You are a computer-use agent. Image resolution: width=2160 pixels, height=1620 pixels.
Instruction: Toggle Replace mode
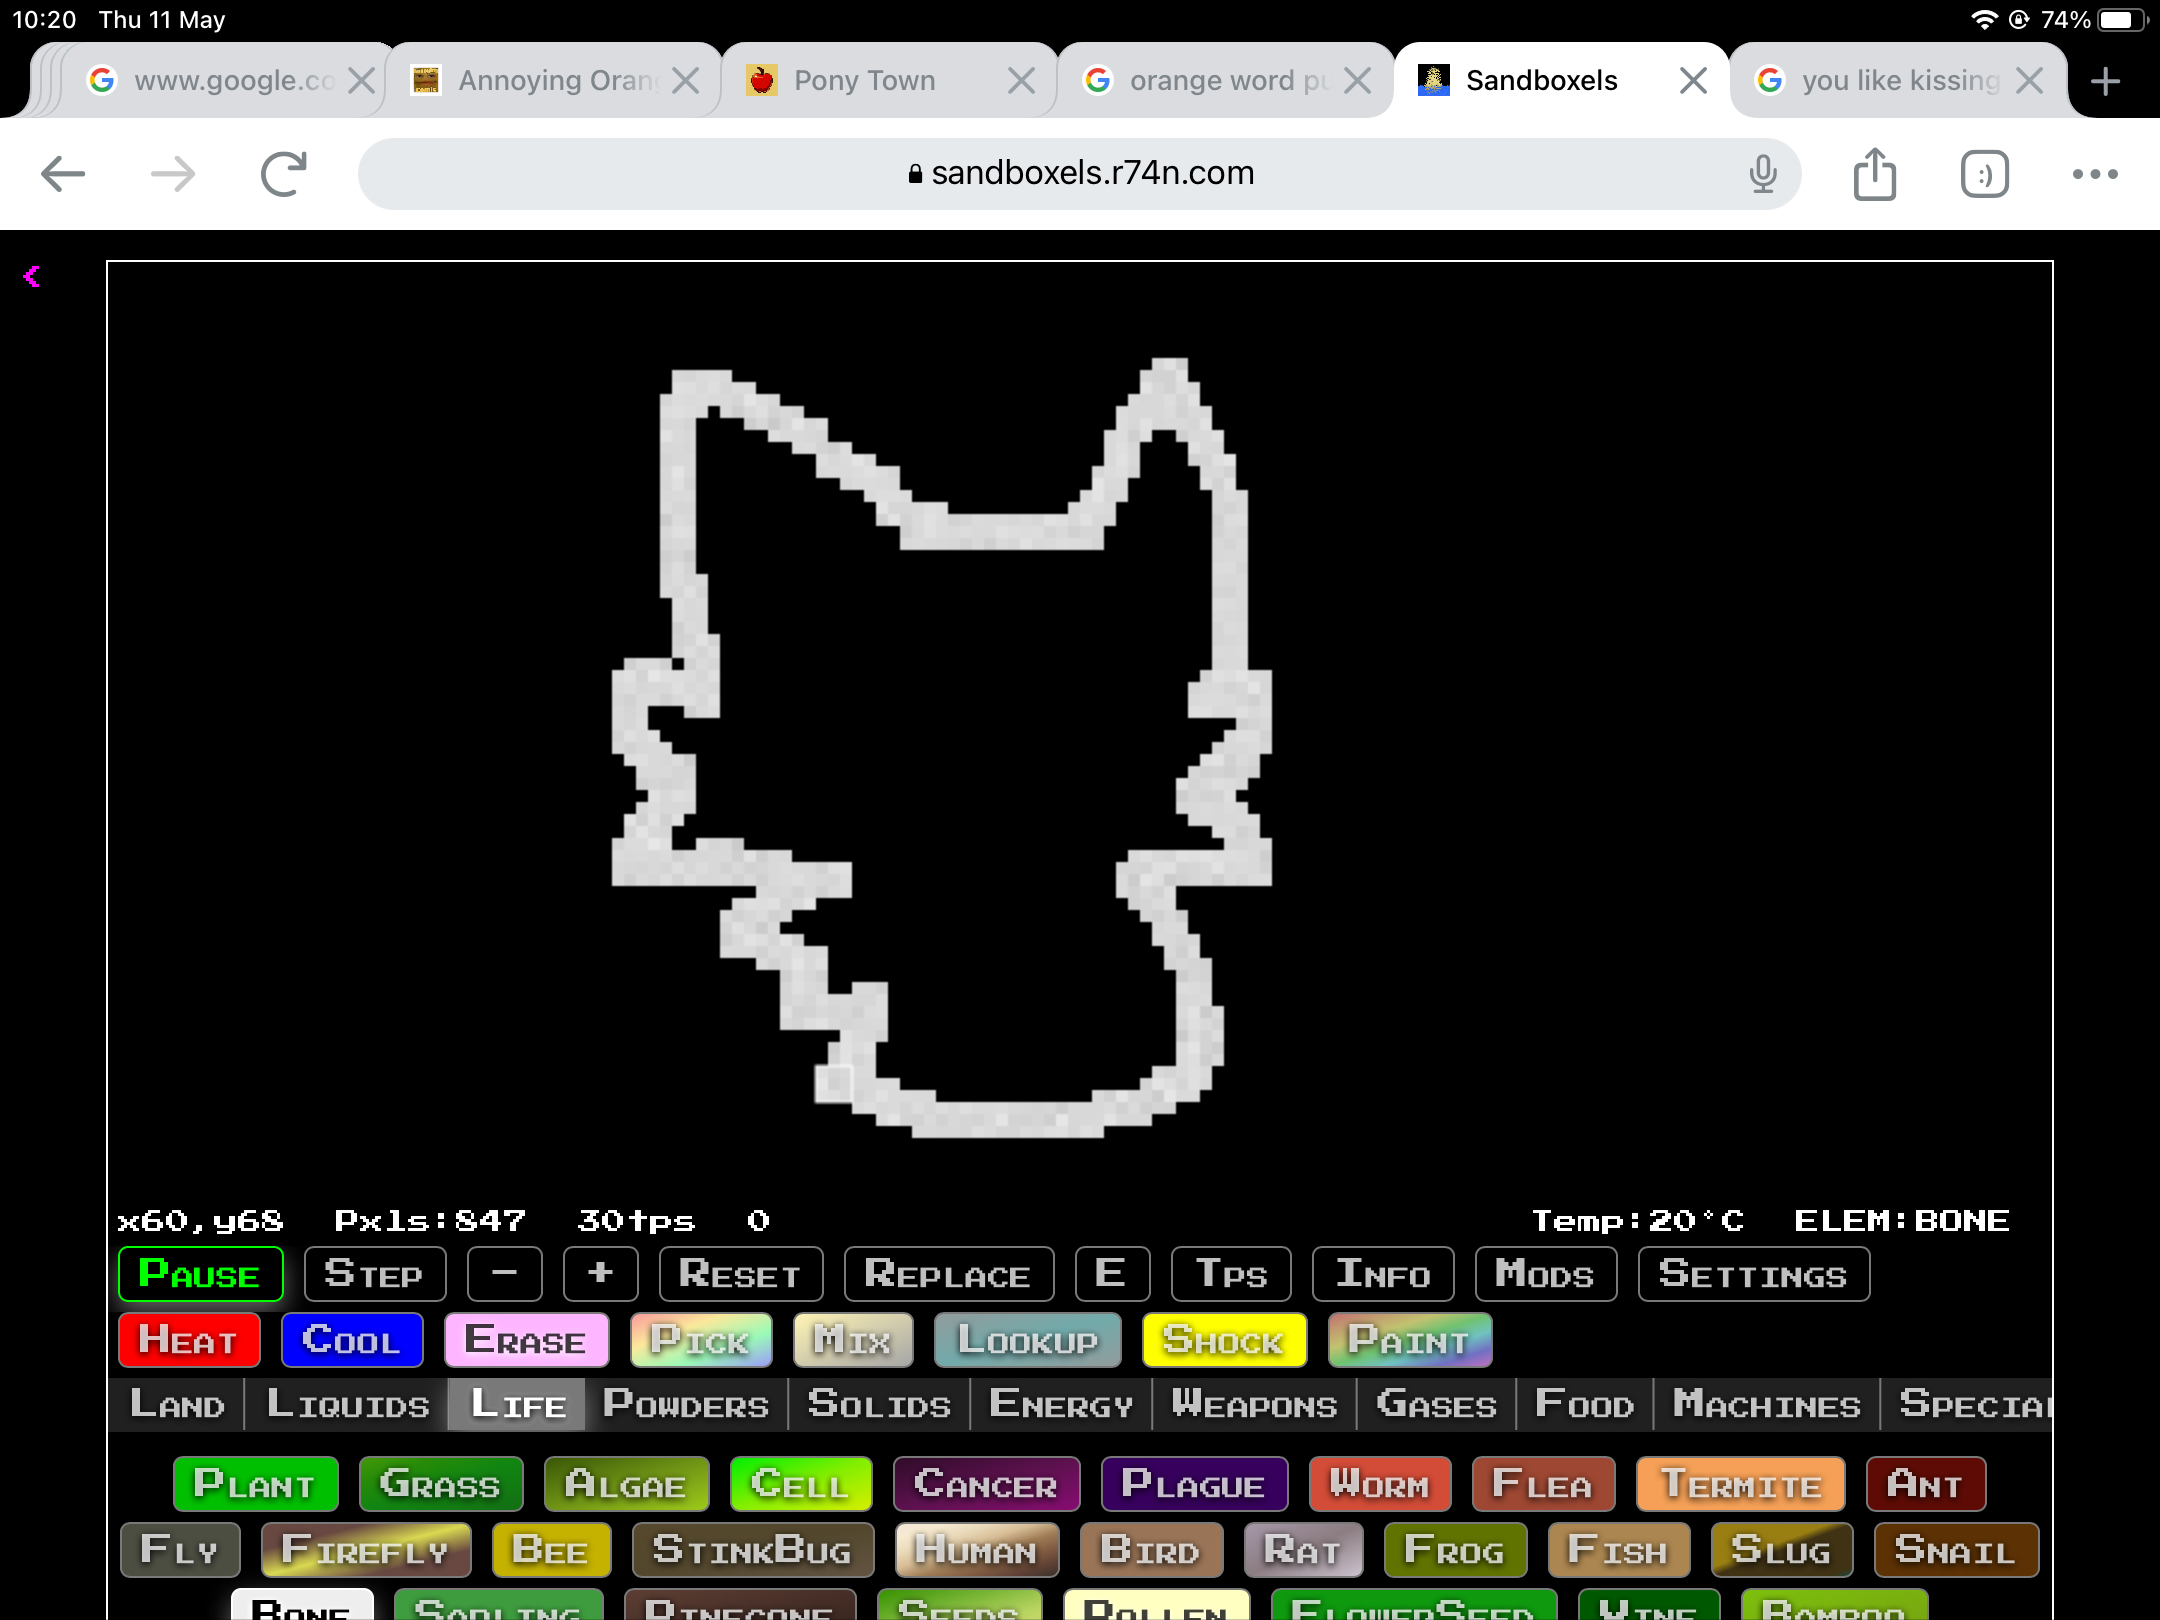point(948,1274)
